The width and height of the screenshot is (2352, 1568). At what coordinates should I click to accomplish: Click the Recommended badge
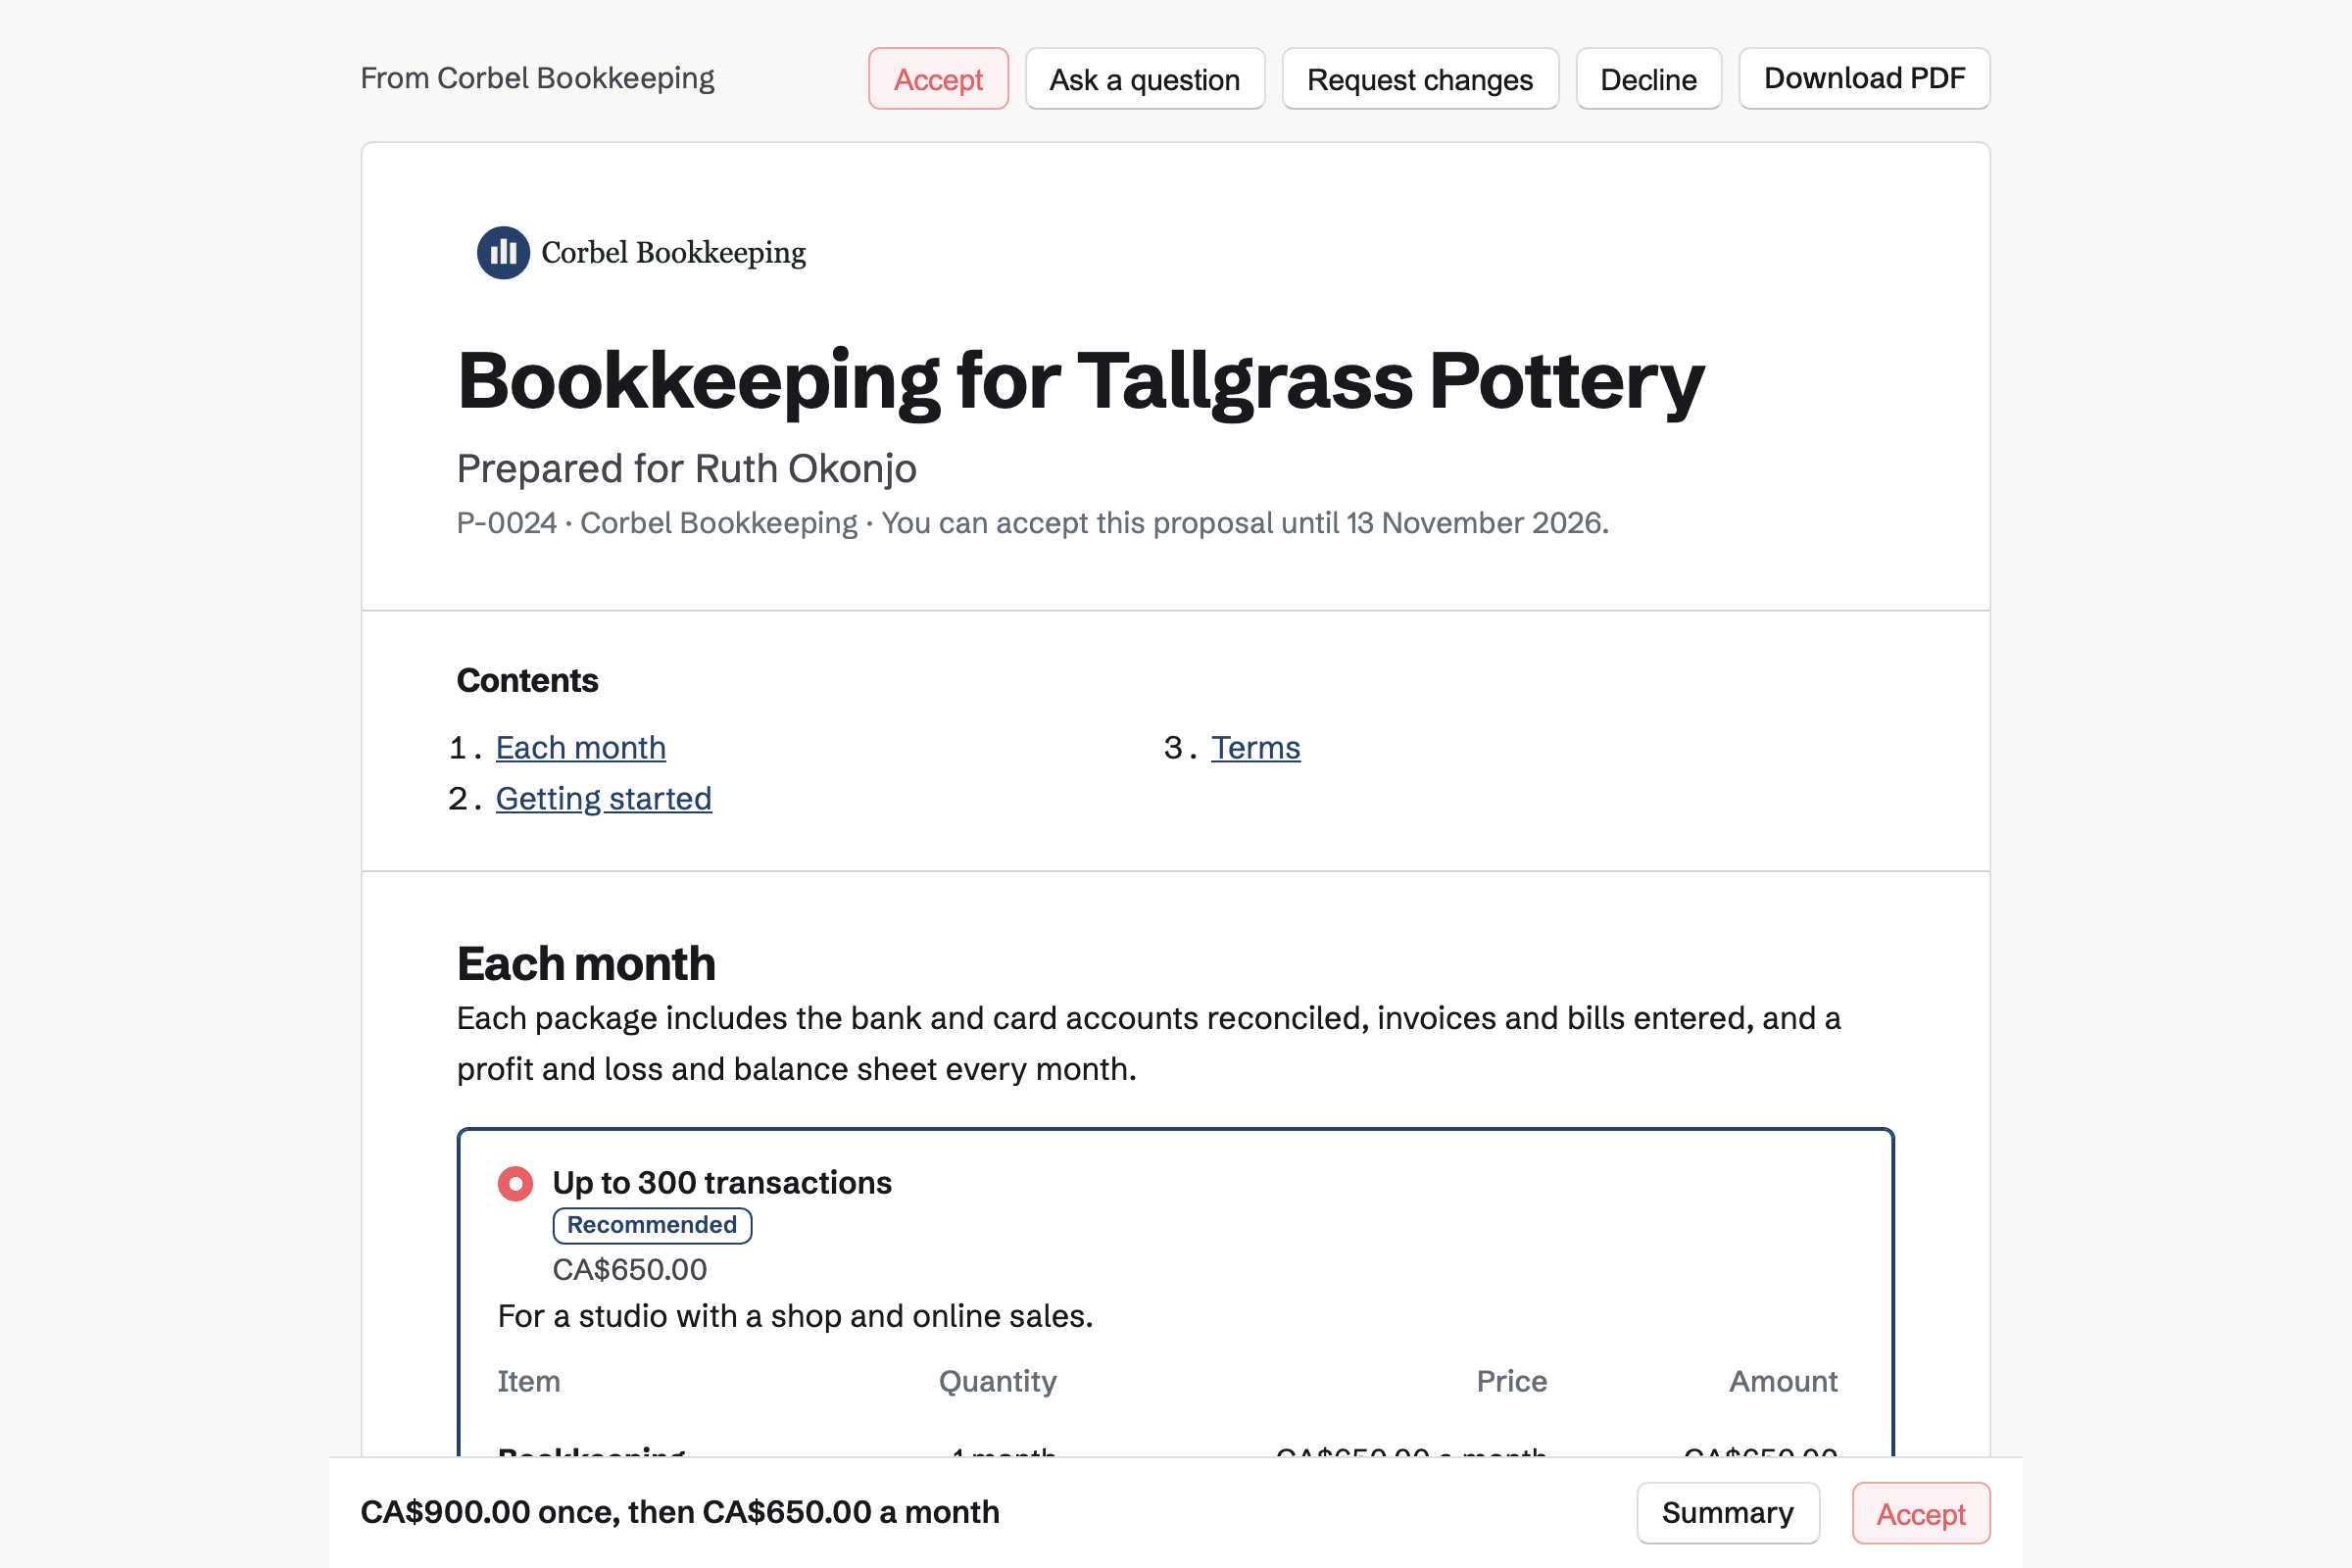coord(652,1225)
